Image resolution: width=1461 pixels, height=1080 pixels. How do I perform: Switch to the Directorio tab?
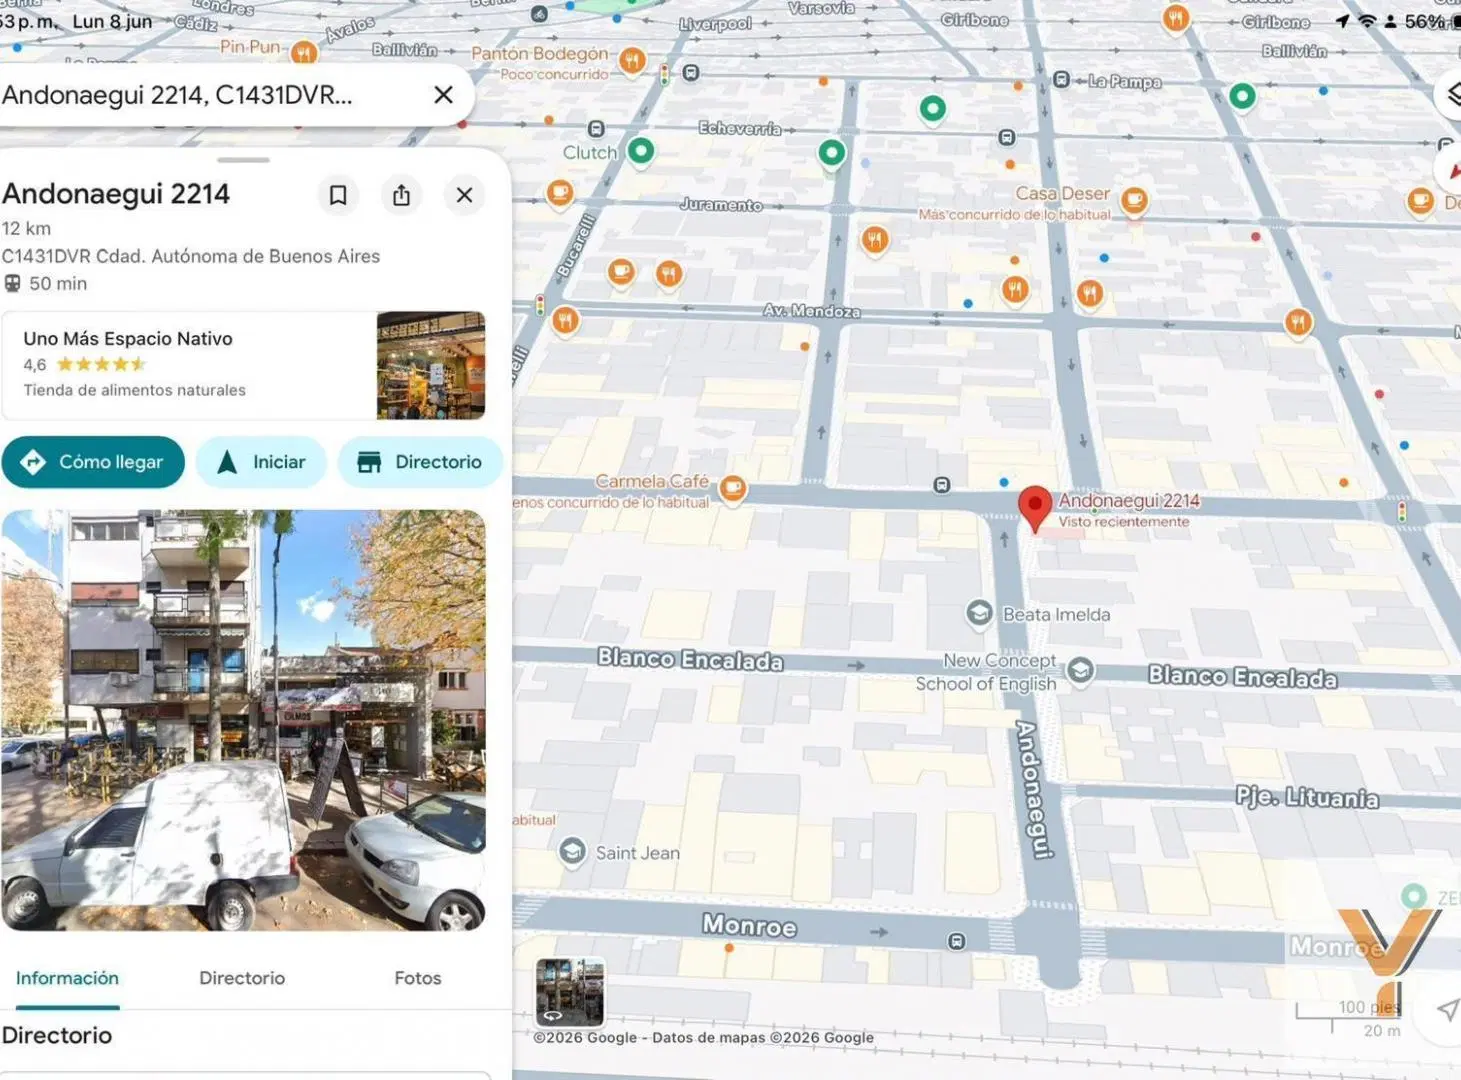[242, 978]
